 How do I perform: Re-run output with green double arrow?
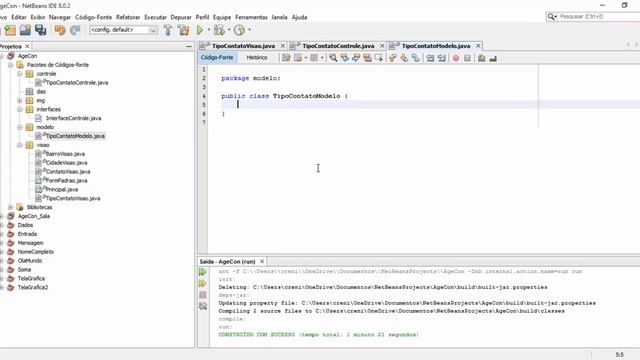click(x=202, y=272)
